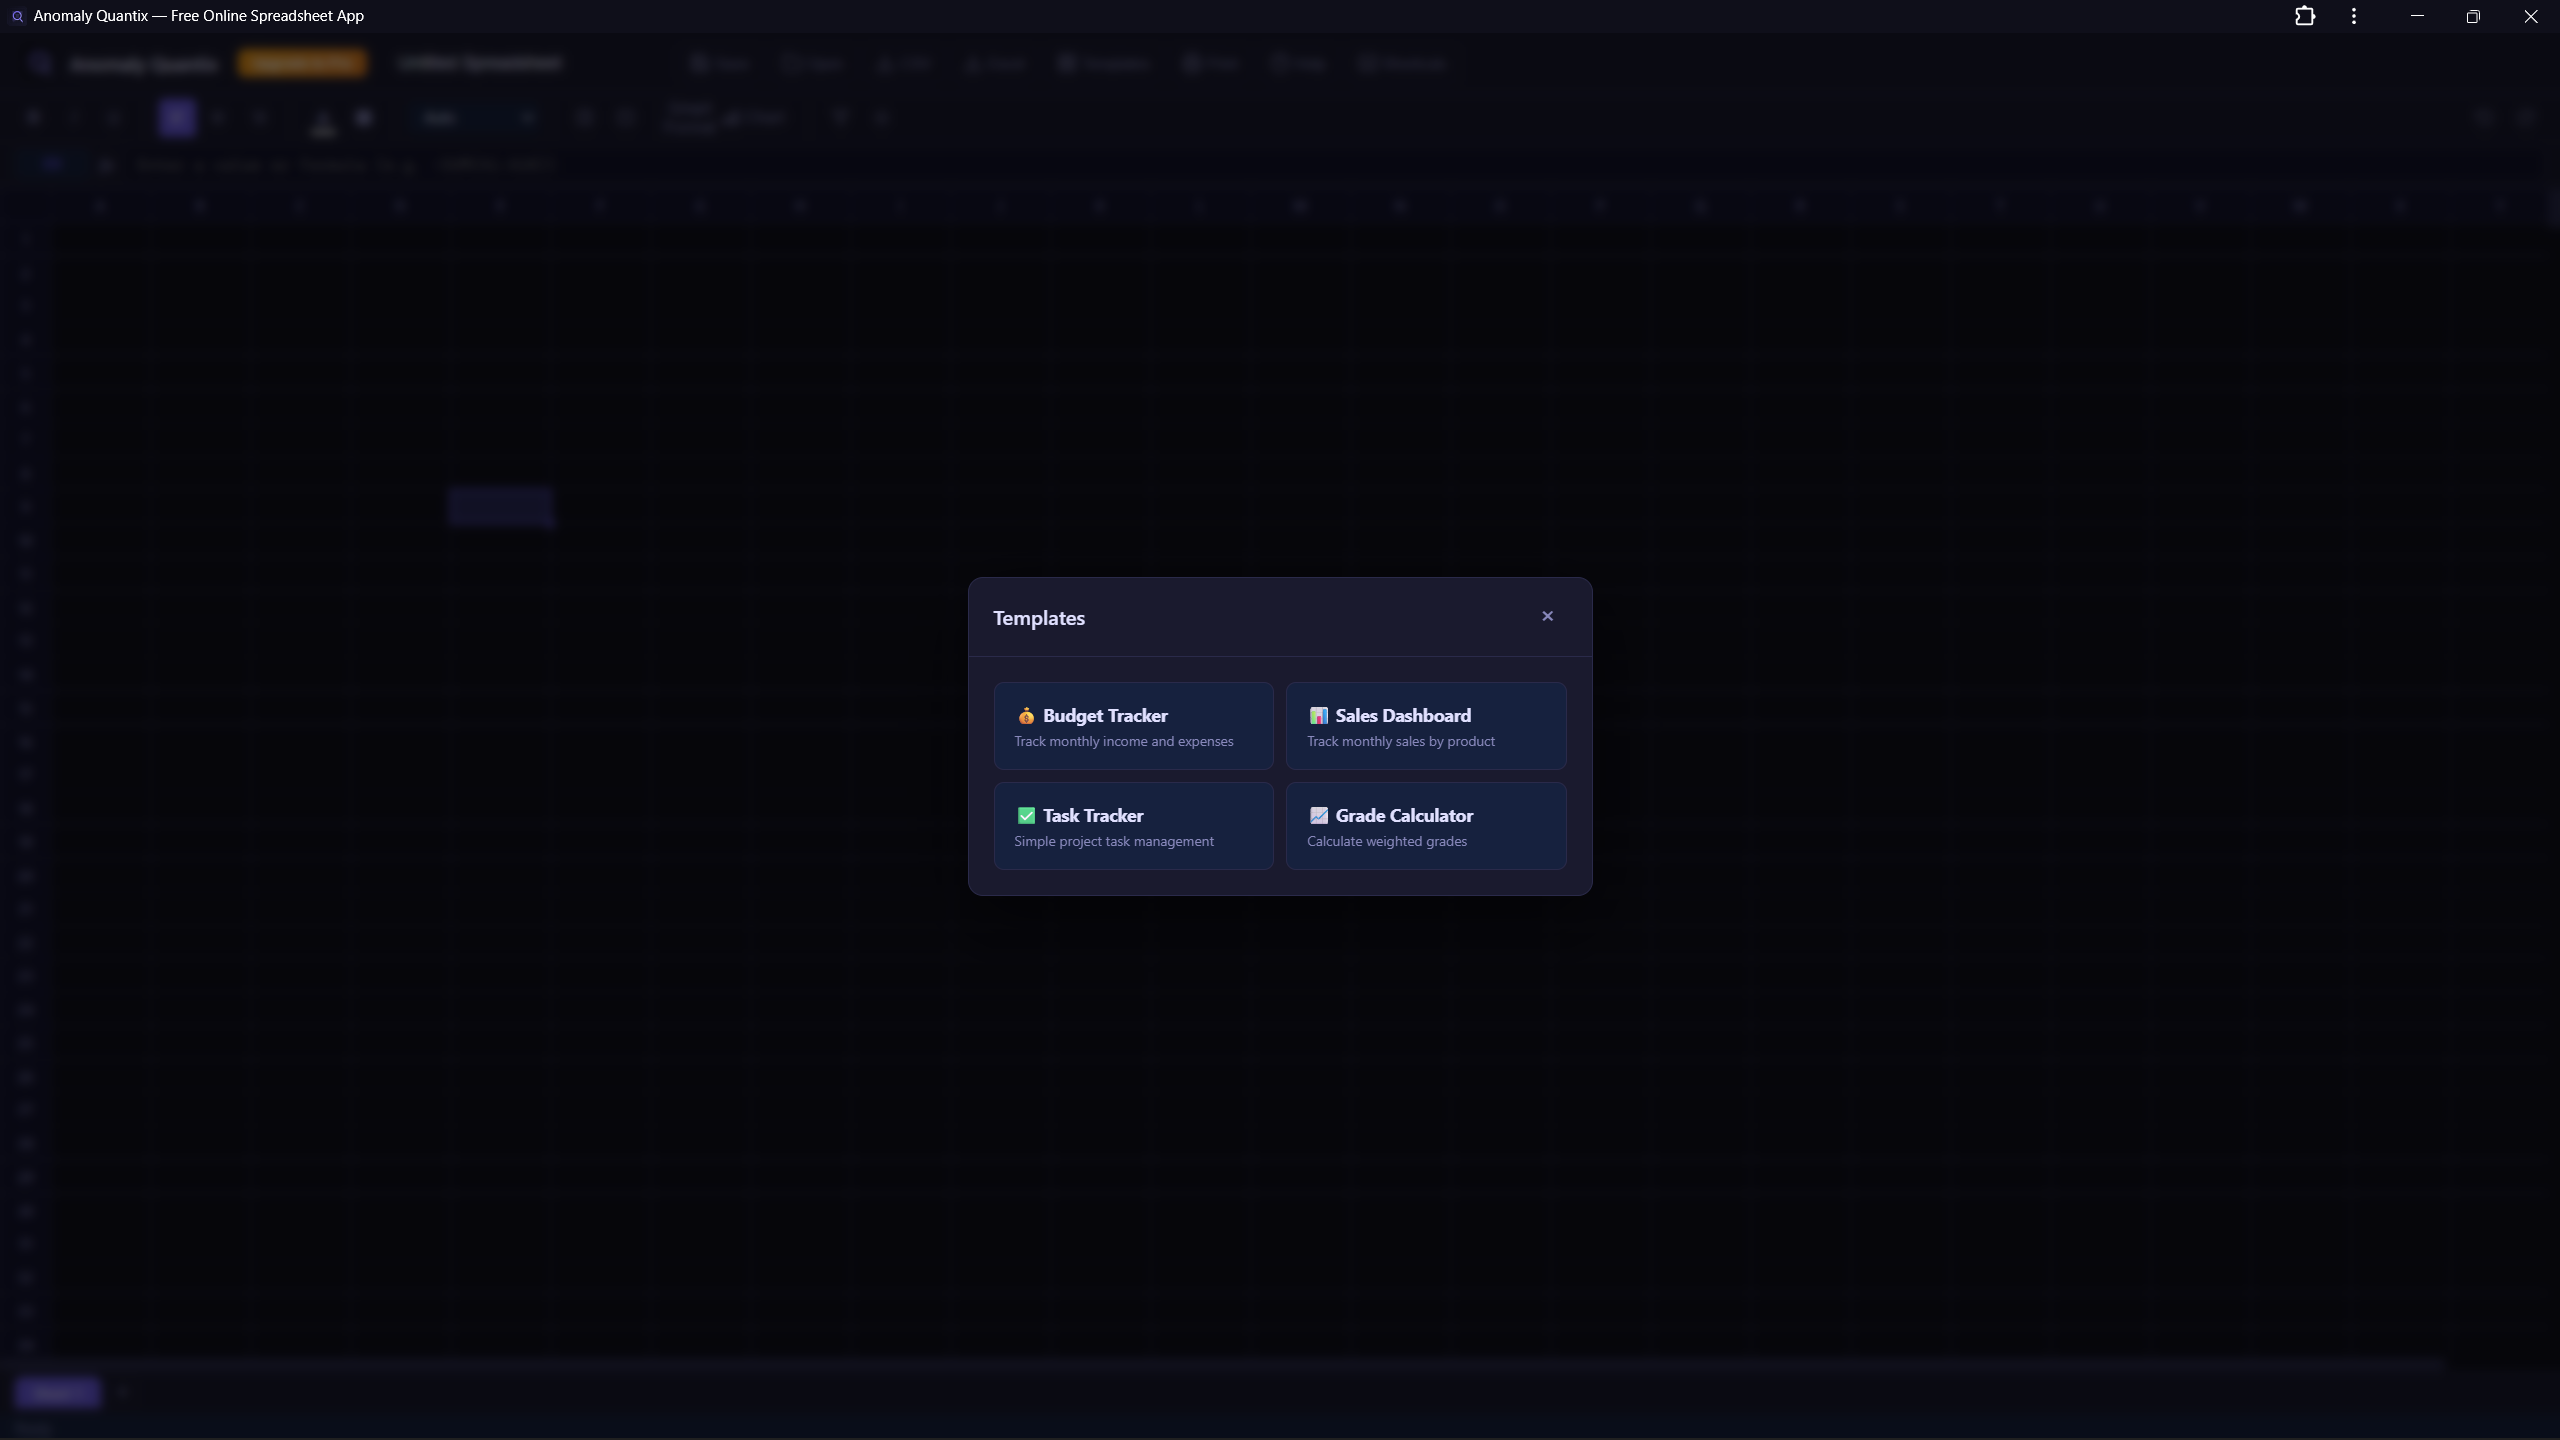The height and width of the screenshot is (1440, 2560).
Task: Restore down the application window
Action: (x=2473, y=16)
